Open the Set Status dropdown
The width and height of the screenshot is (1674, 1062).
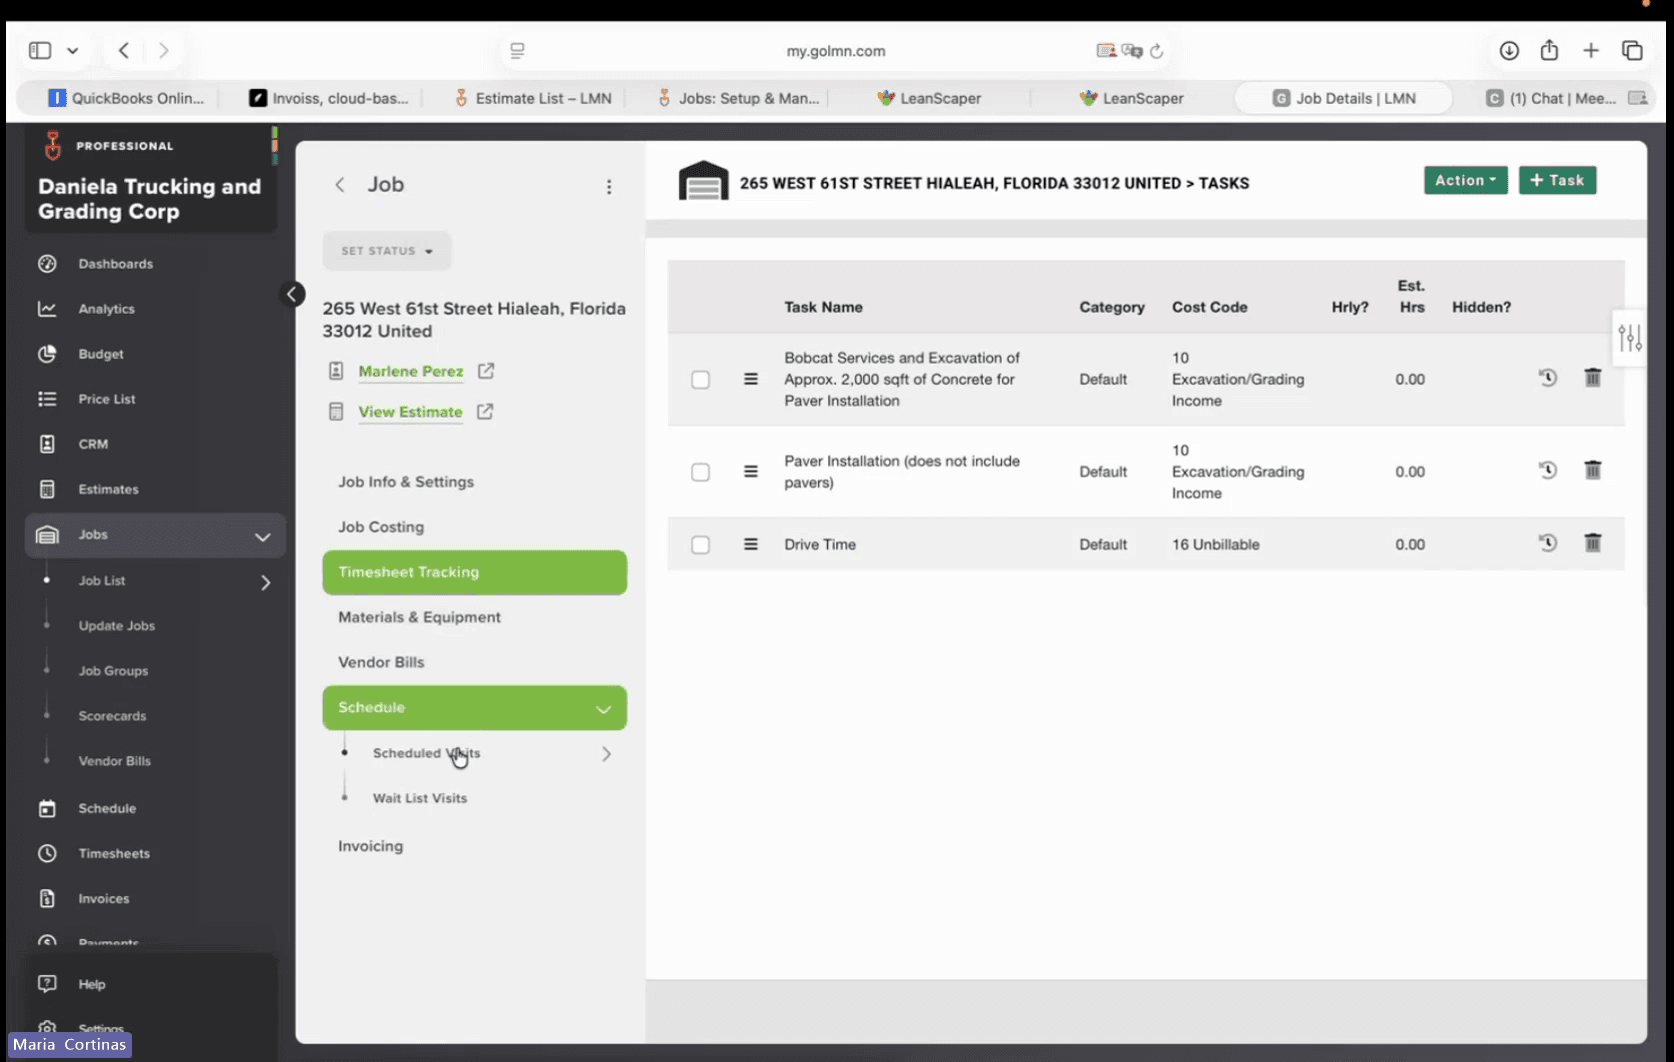(387, 251)
